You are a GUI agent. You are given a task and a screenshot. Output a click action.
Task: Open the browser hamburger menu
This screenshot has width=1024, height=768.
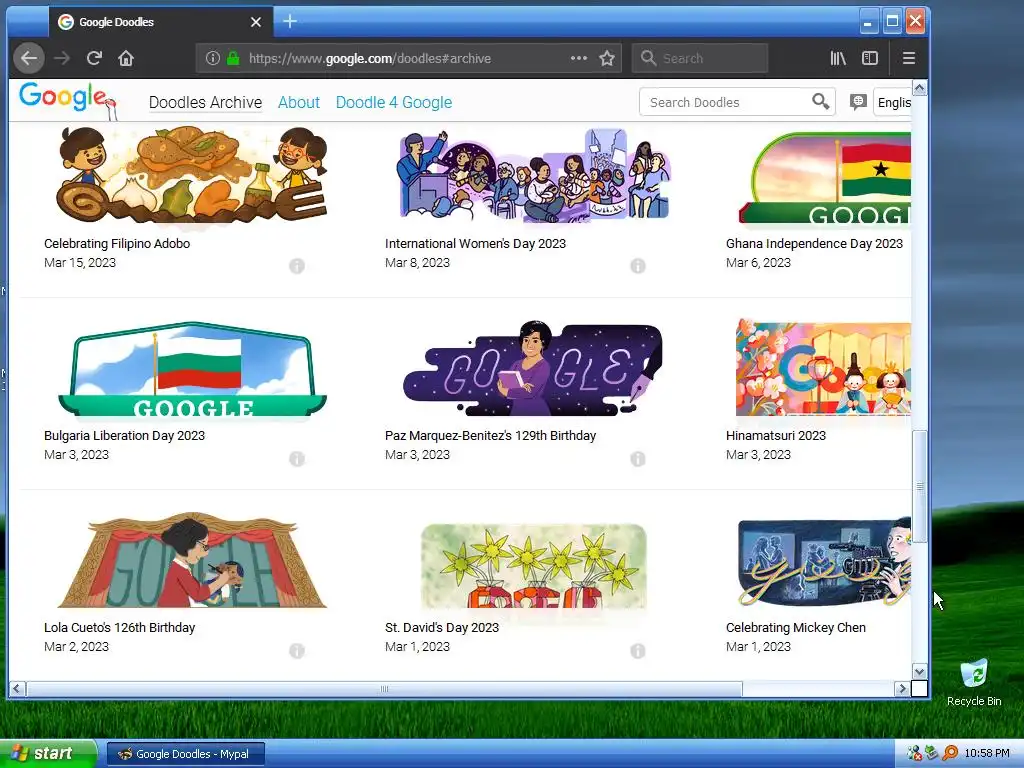(x=908, y=58)
